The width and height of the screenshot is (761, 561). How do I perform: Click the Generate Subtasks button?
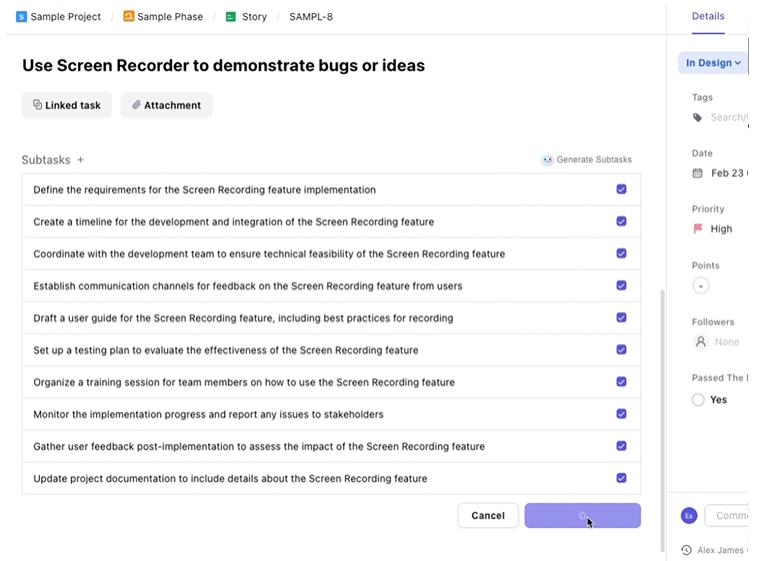click(586, 160)
